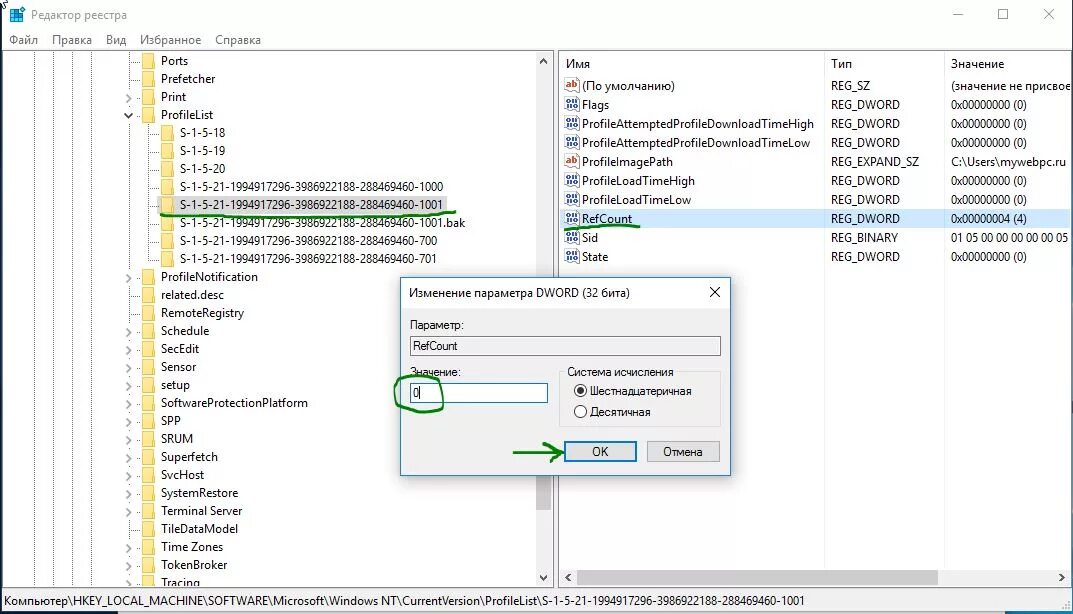Expand the Print tree node

[x=129, y=97]
